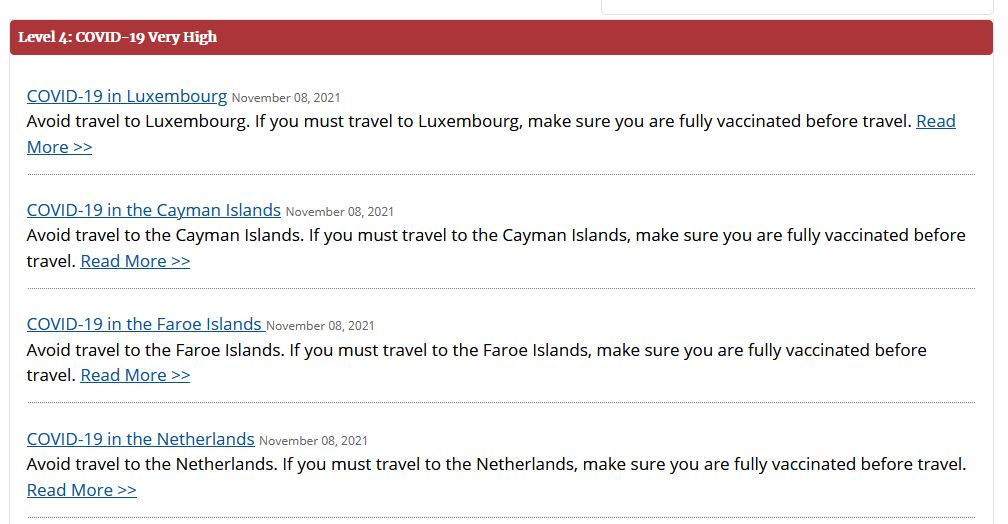
Task: Click the divider line below the Faroe Islands entry
Action: point(500,402)
